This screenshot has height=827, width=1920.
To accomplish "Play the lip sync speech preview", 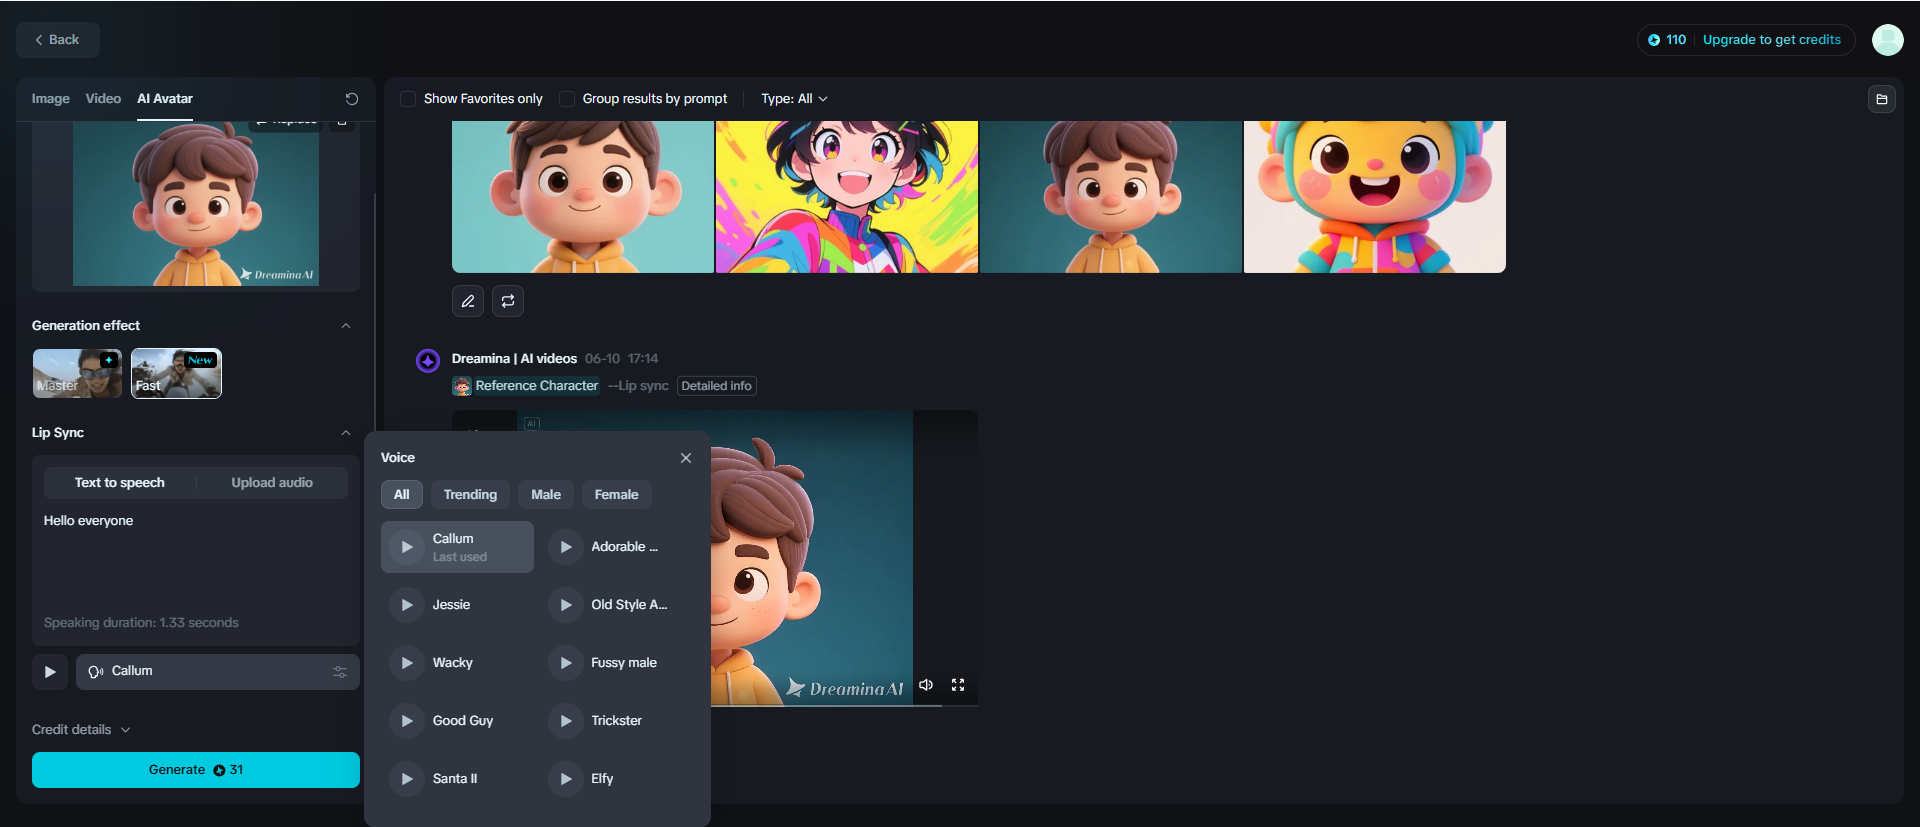I will pyautogui.click(x=50, y=672).
